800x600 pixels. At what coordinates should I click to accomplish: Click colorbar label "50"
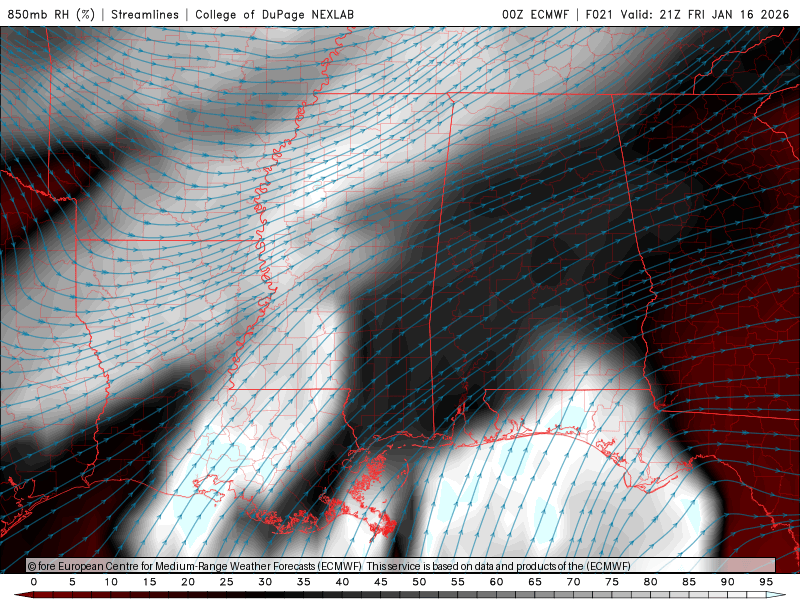[419, 582]
